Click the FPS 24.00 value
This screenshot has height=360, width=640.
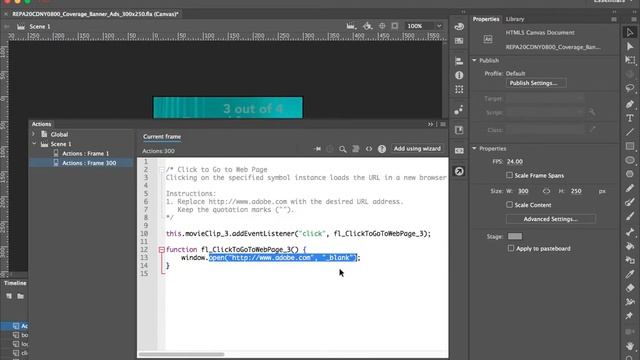point(515,162)
